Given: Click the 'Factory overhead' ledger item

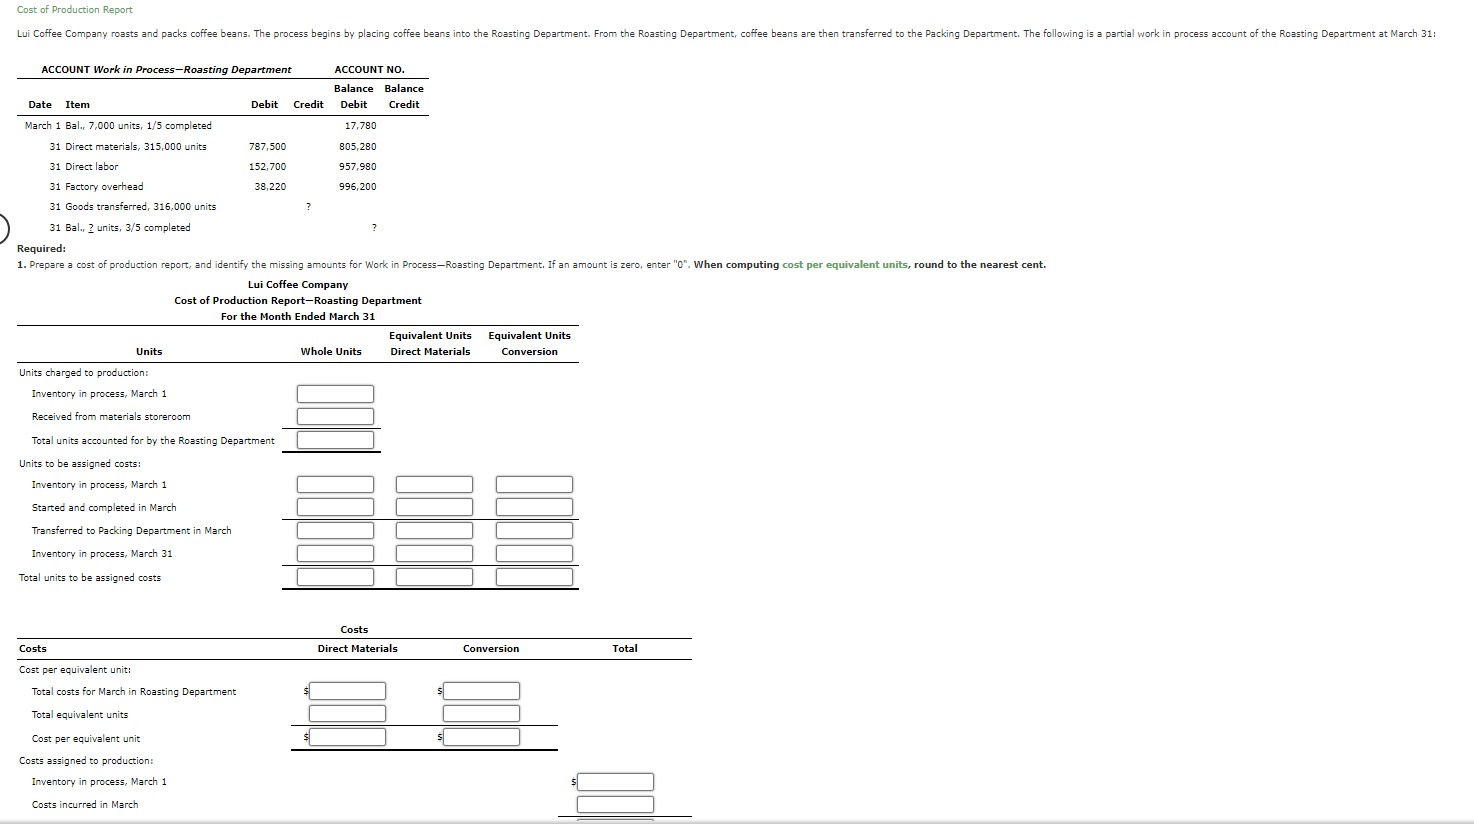Looking at the screenshot, I should click(104, 187).
